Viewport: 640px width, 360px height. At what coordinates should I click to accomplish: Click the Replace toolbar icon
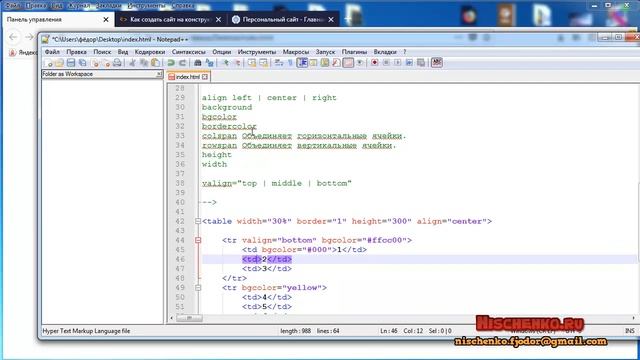209,63
